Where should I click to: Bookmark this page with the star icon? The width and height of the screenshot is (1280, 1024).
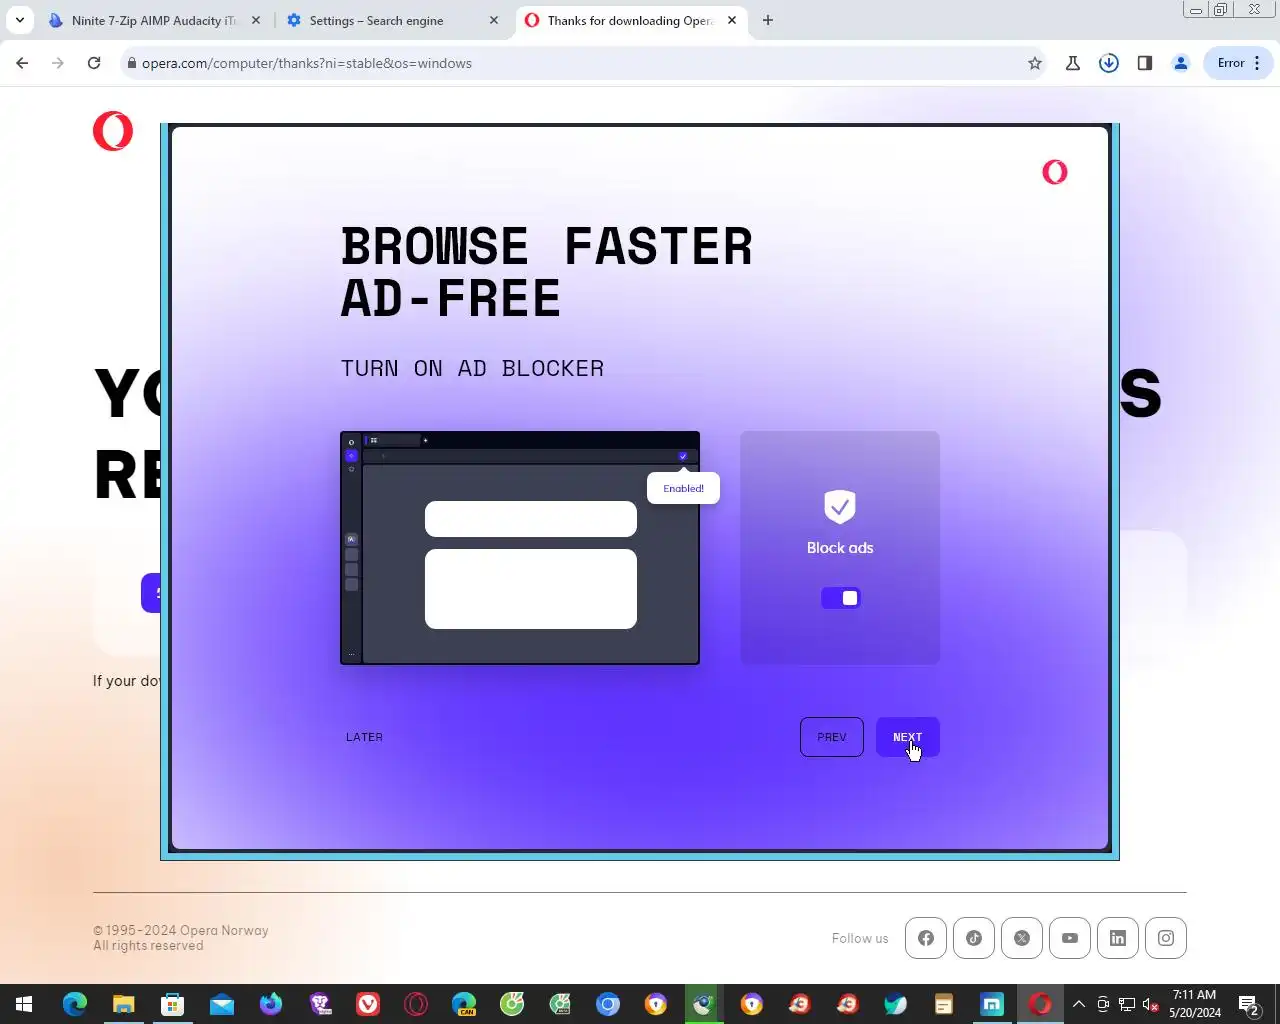click(1035, 63)
